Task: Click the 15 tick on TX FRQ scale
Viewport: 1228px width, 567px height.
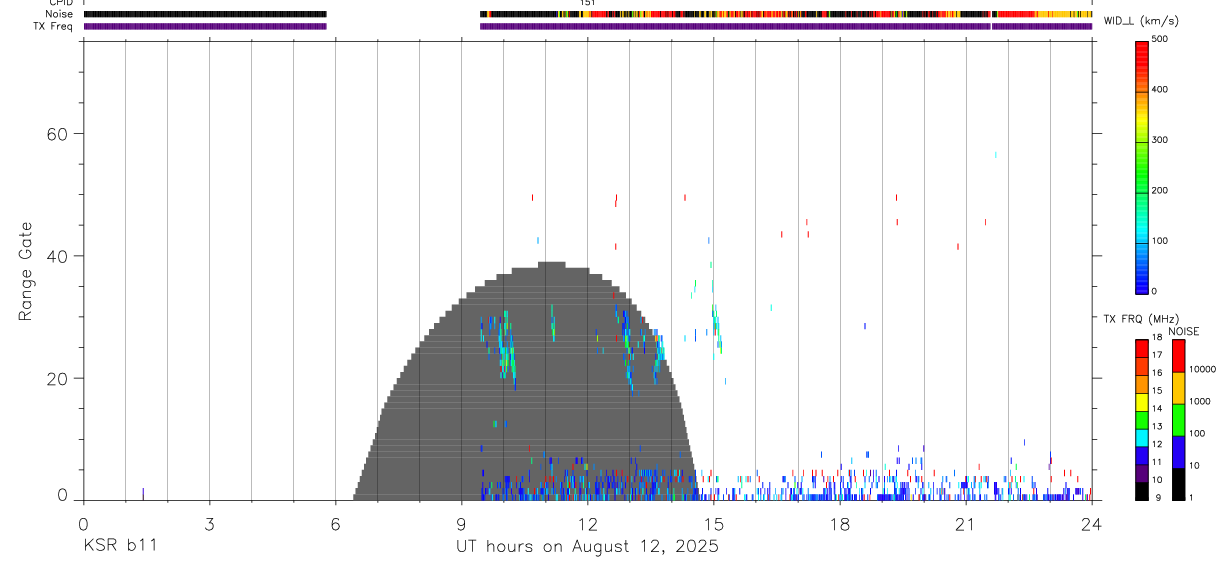Action: point(1156,390)
